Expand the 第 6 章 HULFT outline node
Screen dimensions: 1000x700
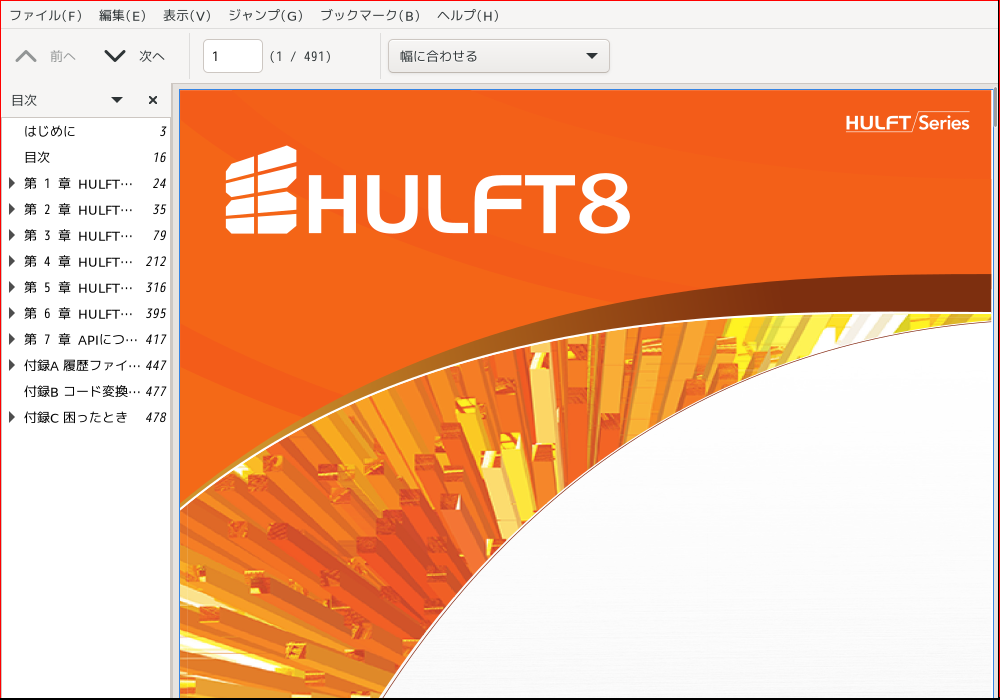tap(11, 313)
